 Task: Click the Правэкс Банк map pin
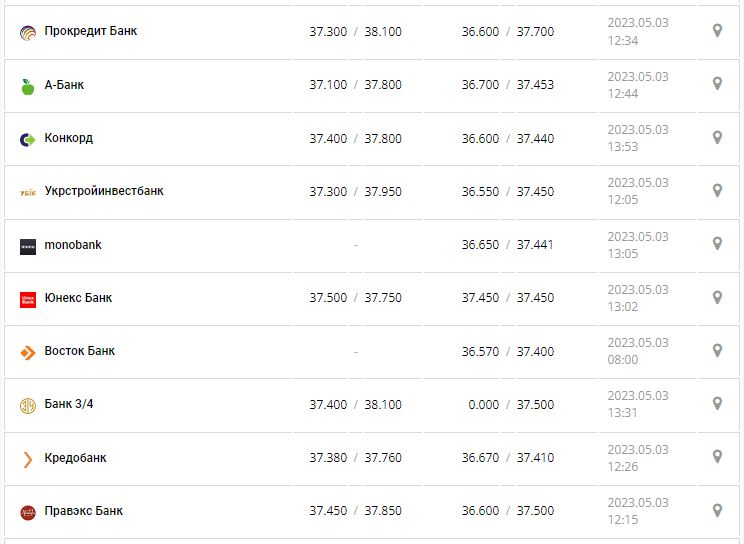tap(717, 510)
